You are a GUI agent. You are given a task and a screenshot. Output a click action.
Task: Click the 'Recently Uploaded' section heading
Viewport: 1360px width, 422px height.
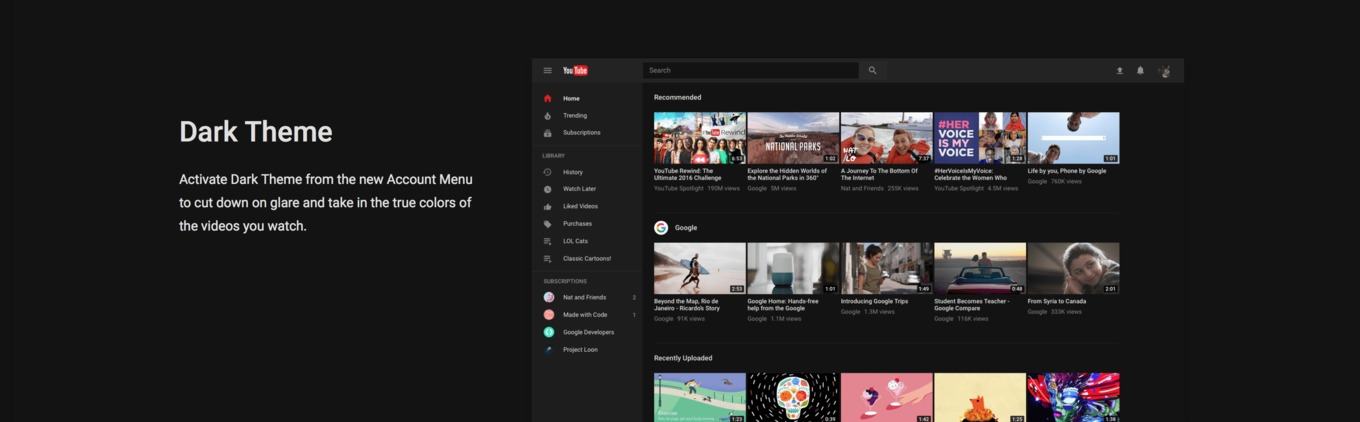point(683,358)
